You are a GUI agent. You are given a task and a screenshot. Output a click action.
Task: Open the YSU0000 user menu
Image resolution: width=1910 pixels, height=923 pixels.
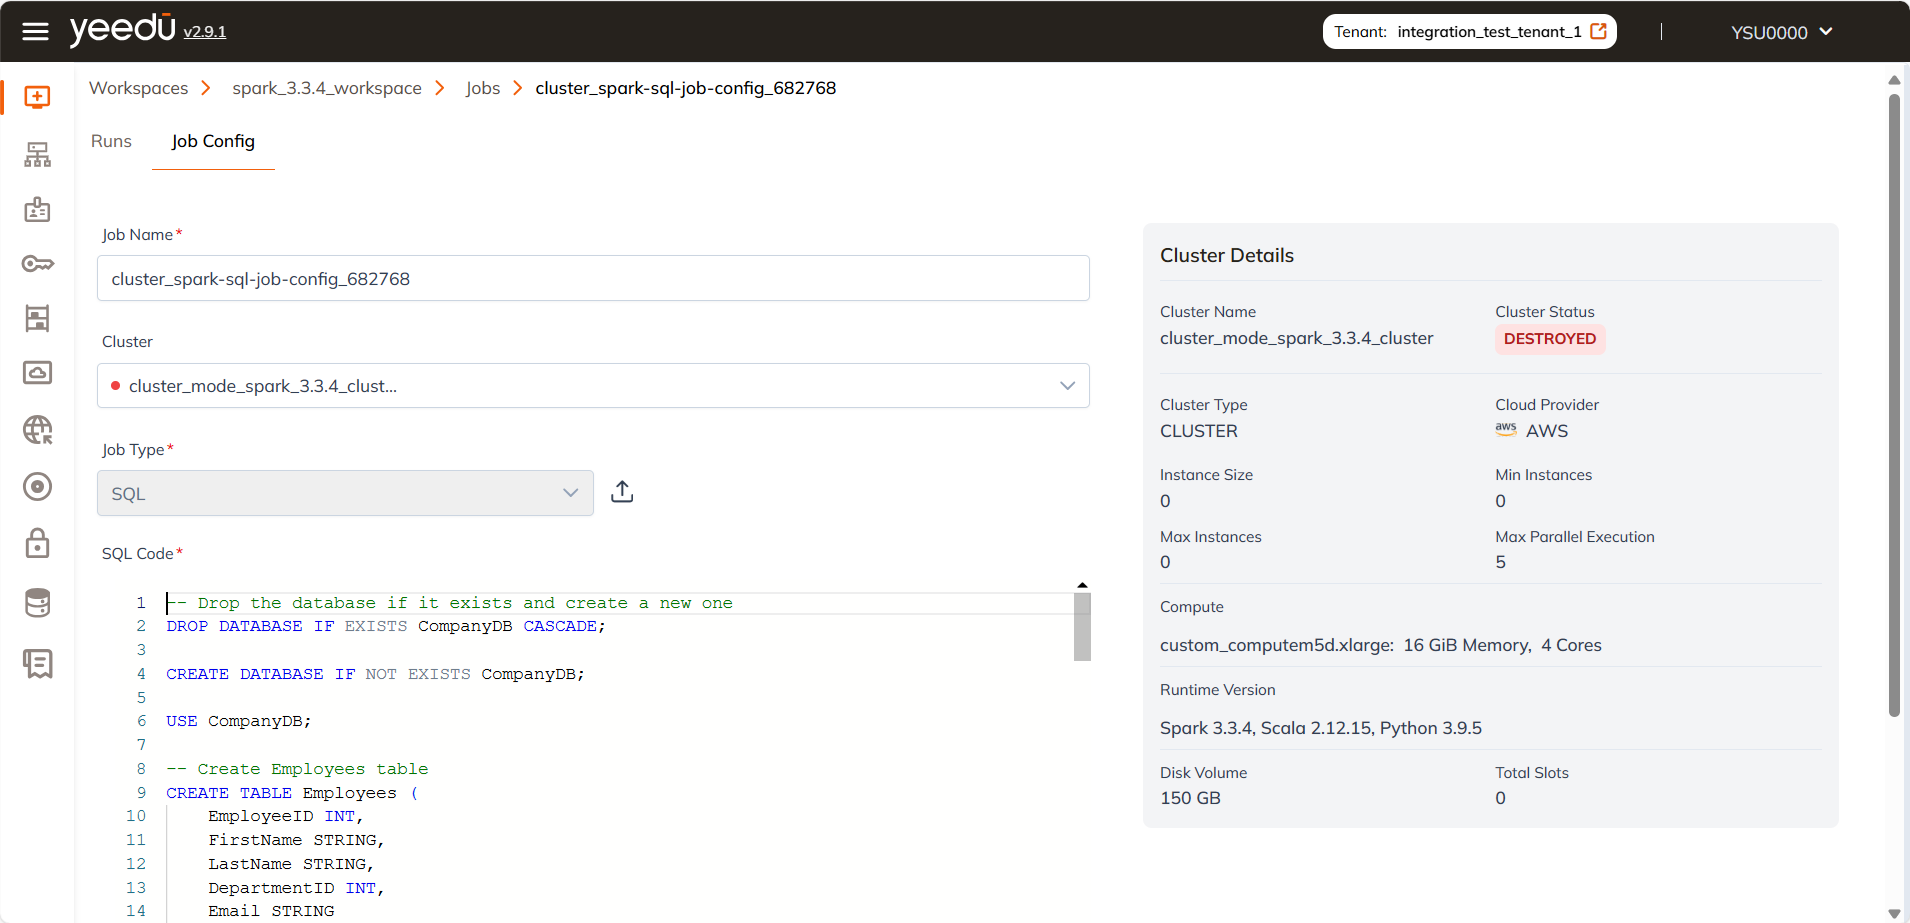pos(1780,31)
